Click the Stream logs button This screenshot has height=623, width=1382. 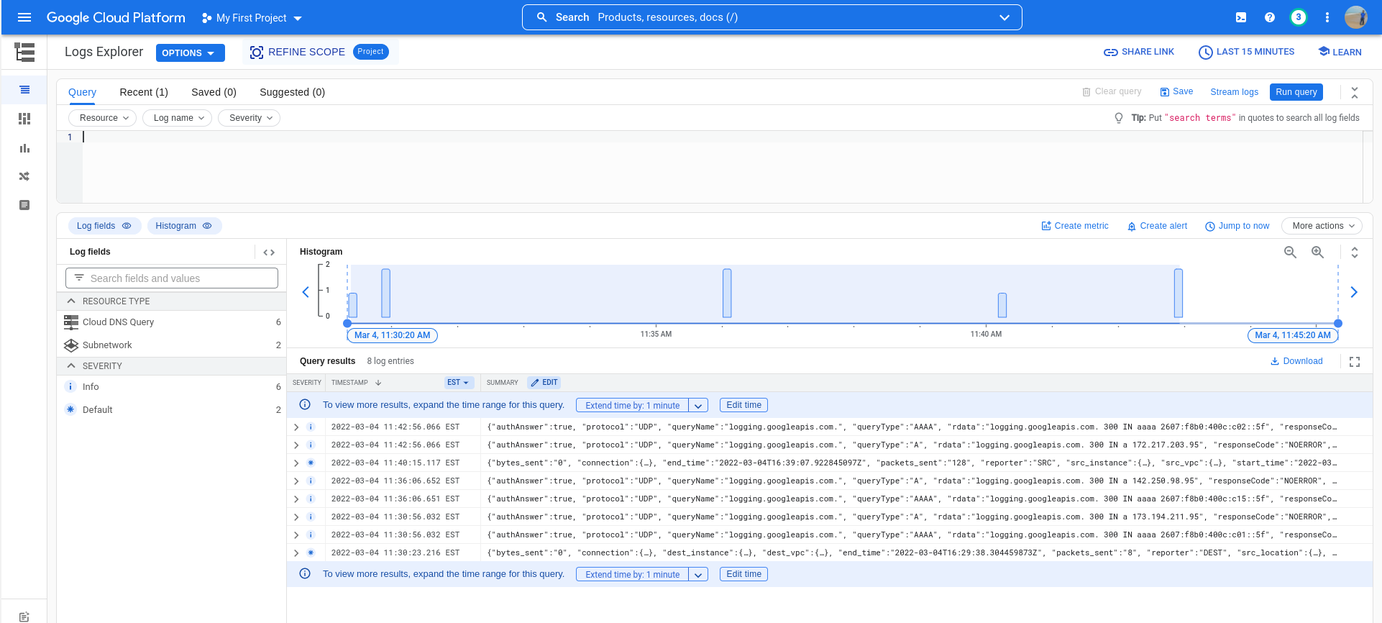pos(1234,92)
